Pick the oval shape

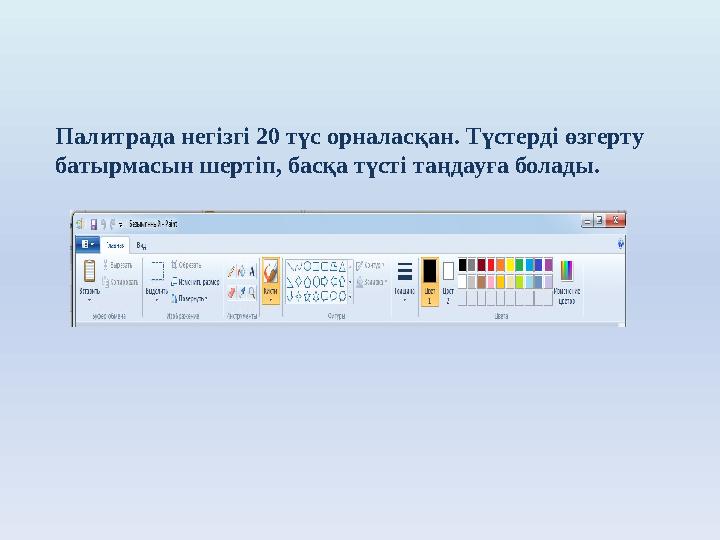307,266
